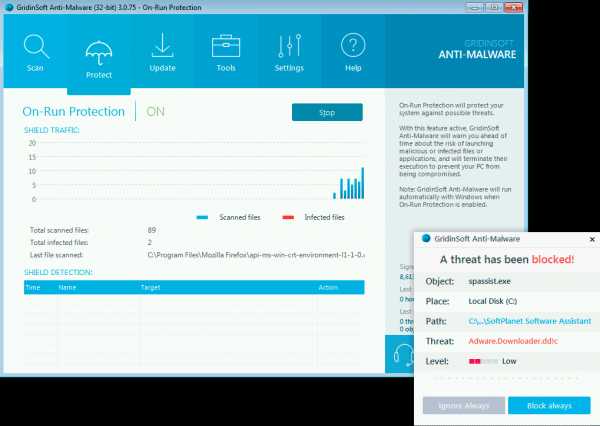Click the spassist.exe object name
Image resolution: width=600 pixels, height=426 pixels.
pyautogui.click(x=489, y=281)
